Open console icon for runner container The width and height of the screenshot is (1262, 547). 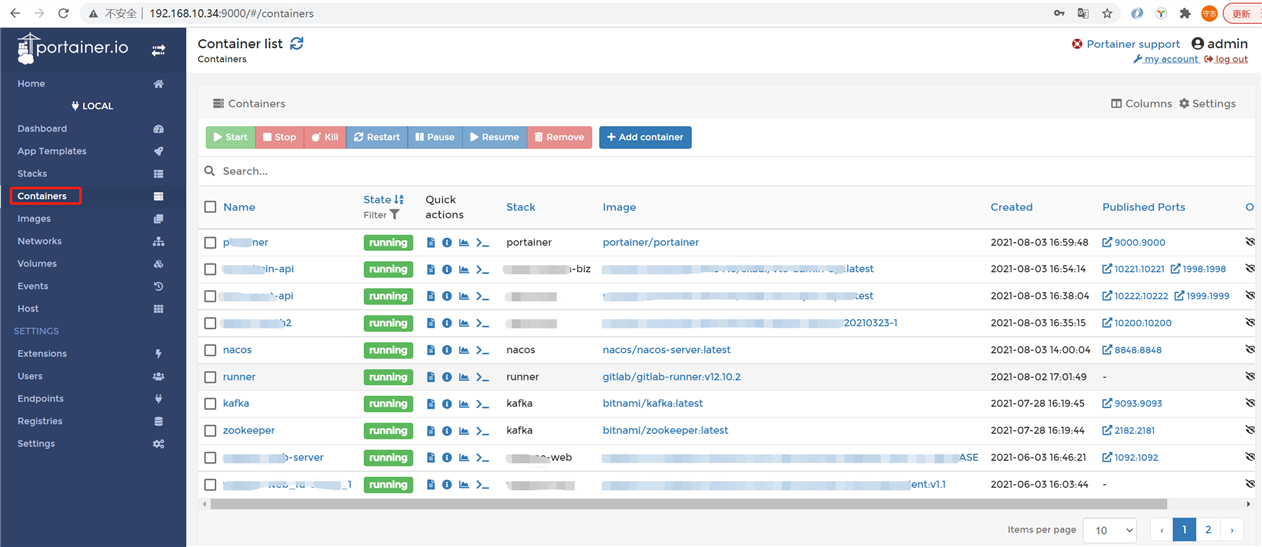[x=482, y=377]
